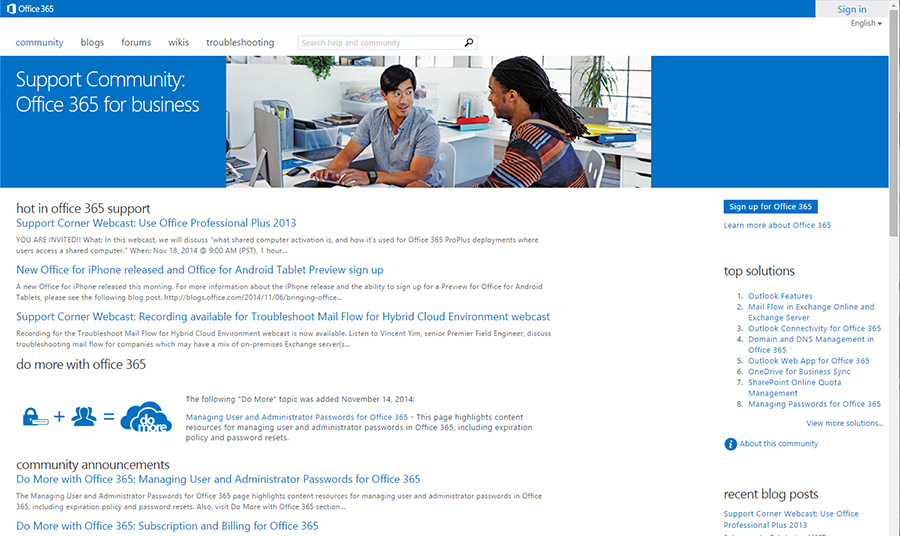Open Managing User and Administrator Passwords topic link
Image resolution: width=900 pixels, height=536 pixels.
pos(297,417)
